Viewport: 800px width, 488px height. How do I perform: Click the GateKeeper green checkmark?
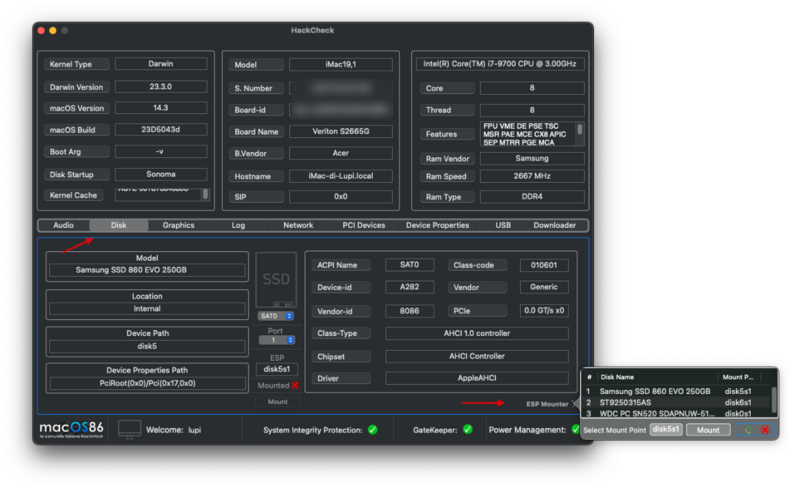[x=466, y=430]
